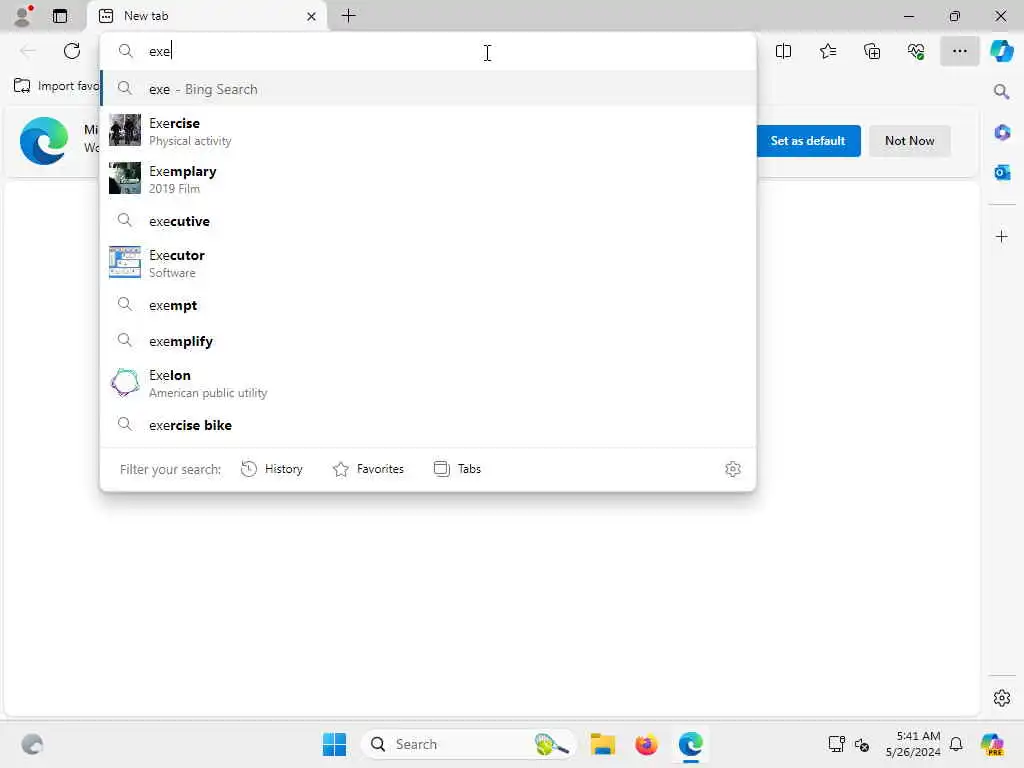Open the profile icon in the title bar
Viewport: 1024px width, 768px height.
pyautogui.click(x=24, y=16)
